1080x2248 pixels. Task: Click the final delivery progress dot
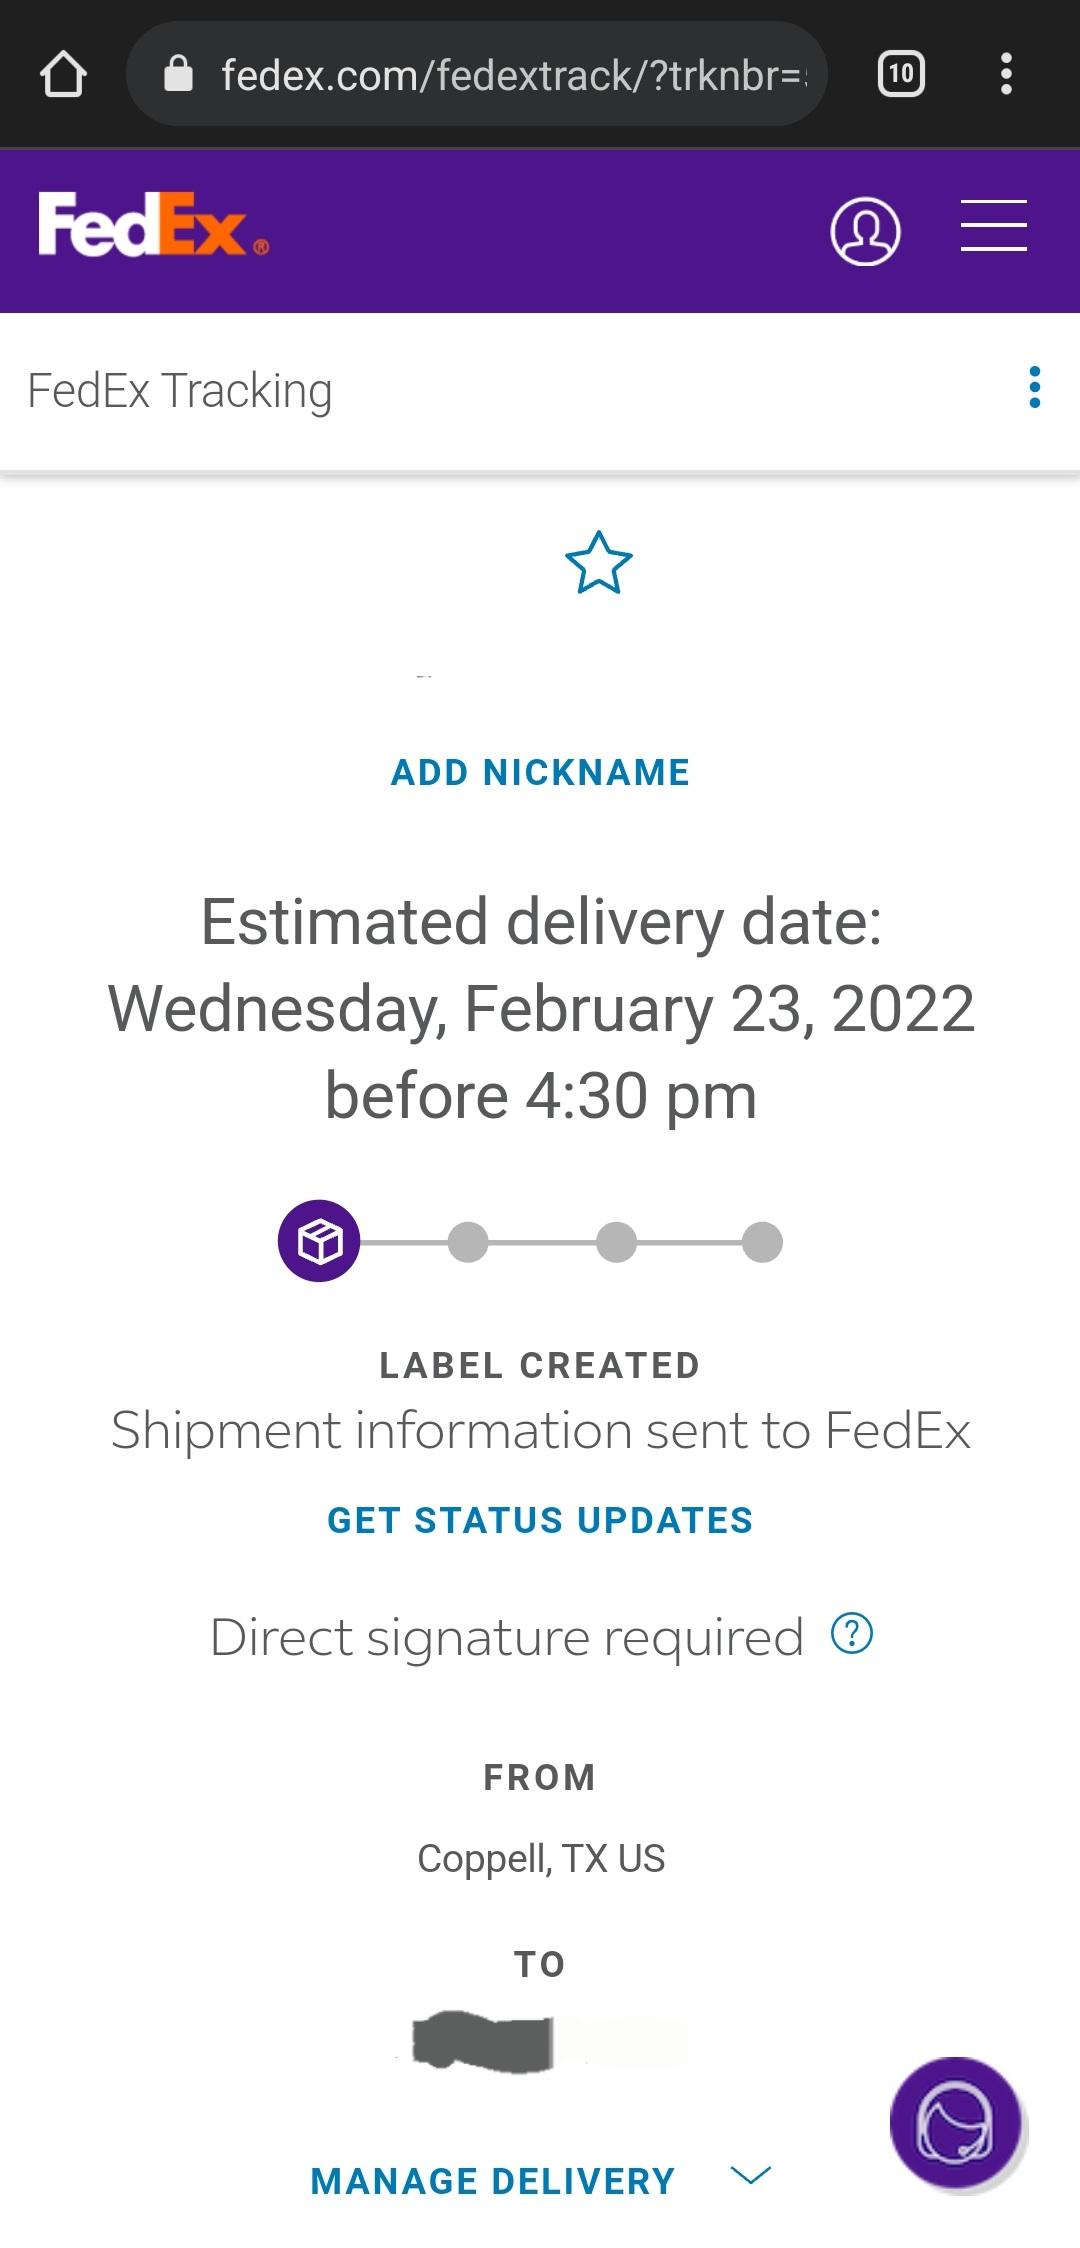[x=762, y=1242]
